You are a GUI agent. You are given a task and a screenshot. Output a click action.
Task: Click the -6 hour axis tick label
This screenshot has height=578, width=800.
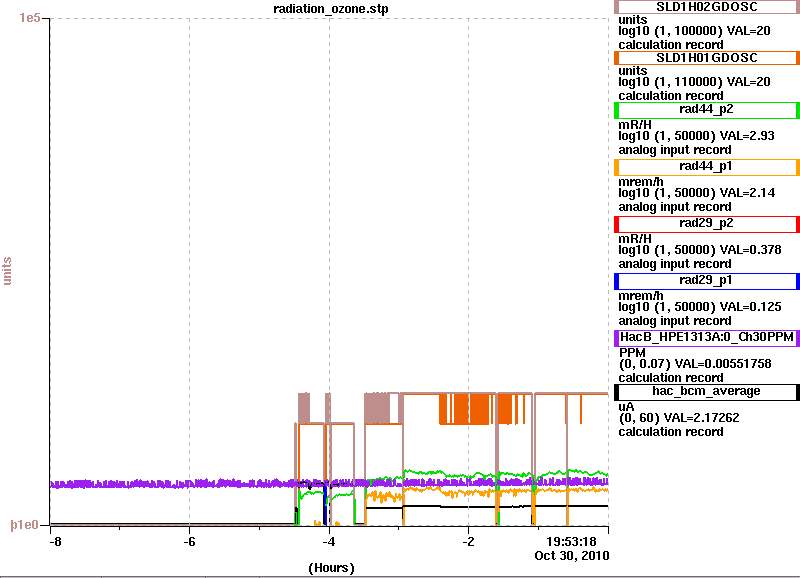tap(189, 542)
